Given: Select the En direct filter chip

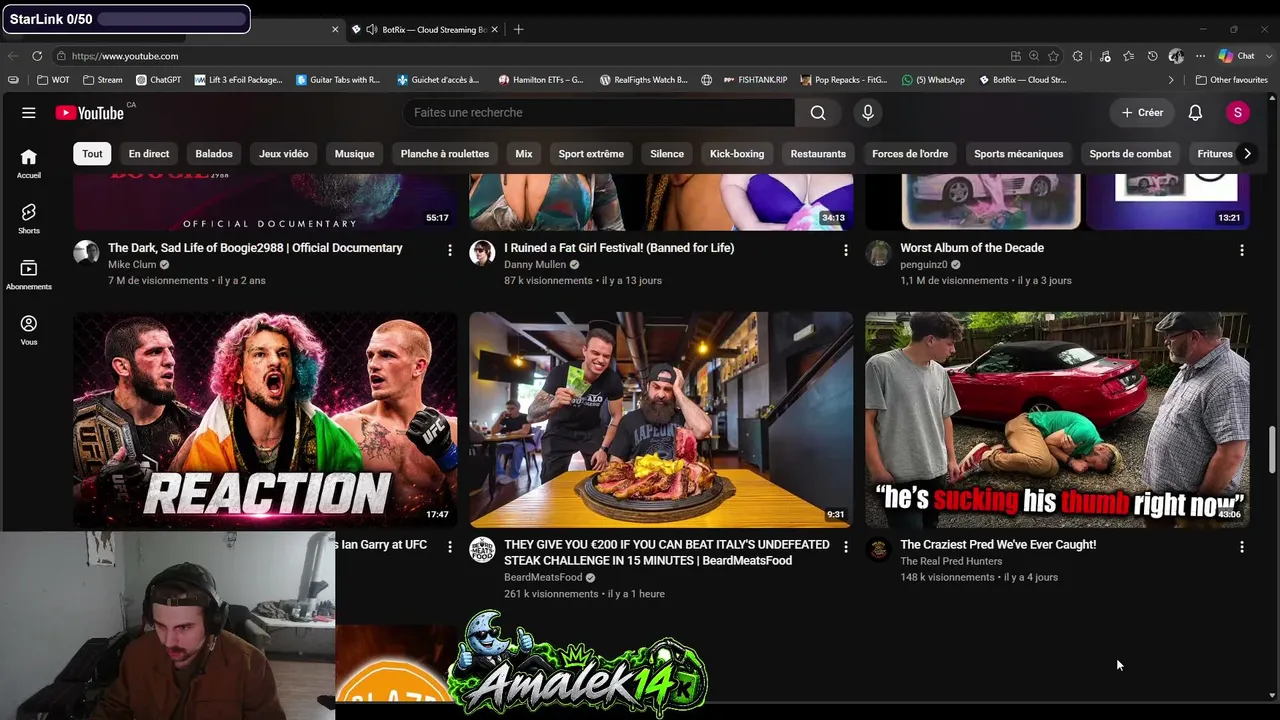Looking at the screenshot, I should [x=149, y=154].
